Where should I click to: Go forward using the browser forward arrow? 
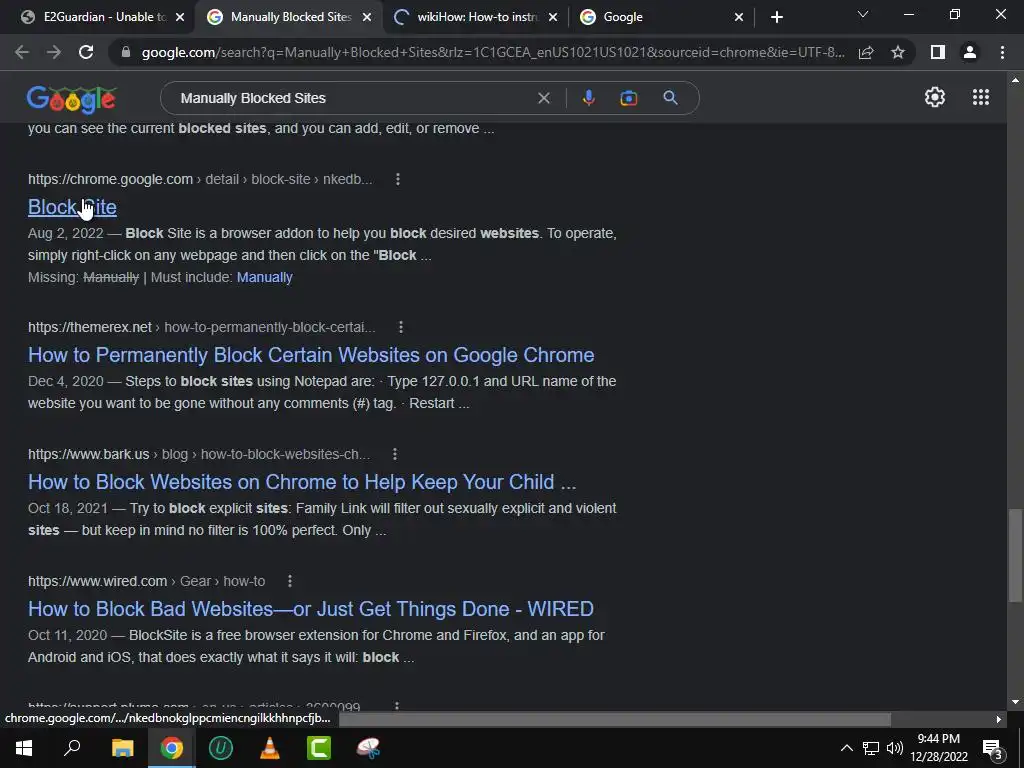coord(54,52)
